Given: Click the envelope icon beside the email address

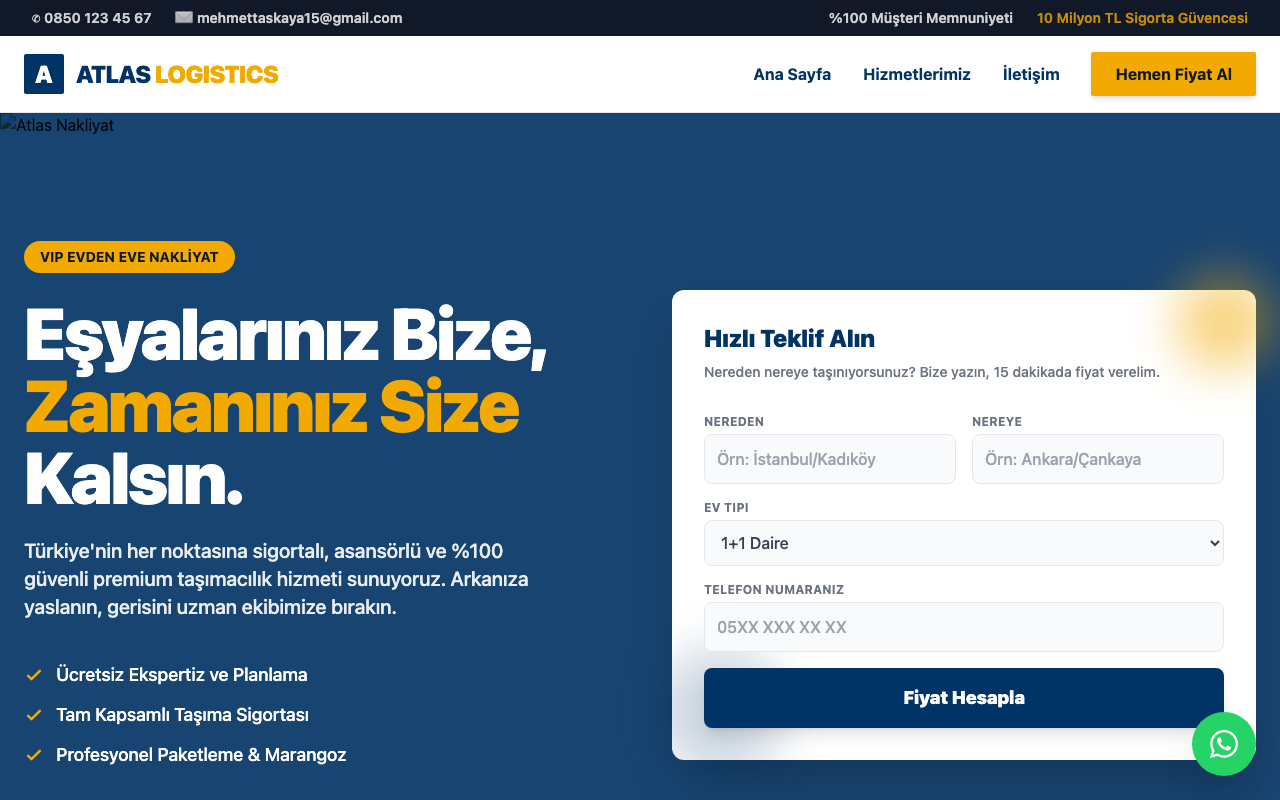Looking at the screenshot, I should click(184, 17).
